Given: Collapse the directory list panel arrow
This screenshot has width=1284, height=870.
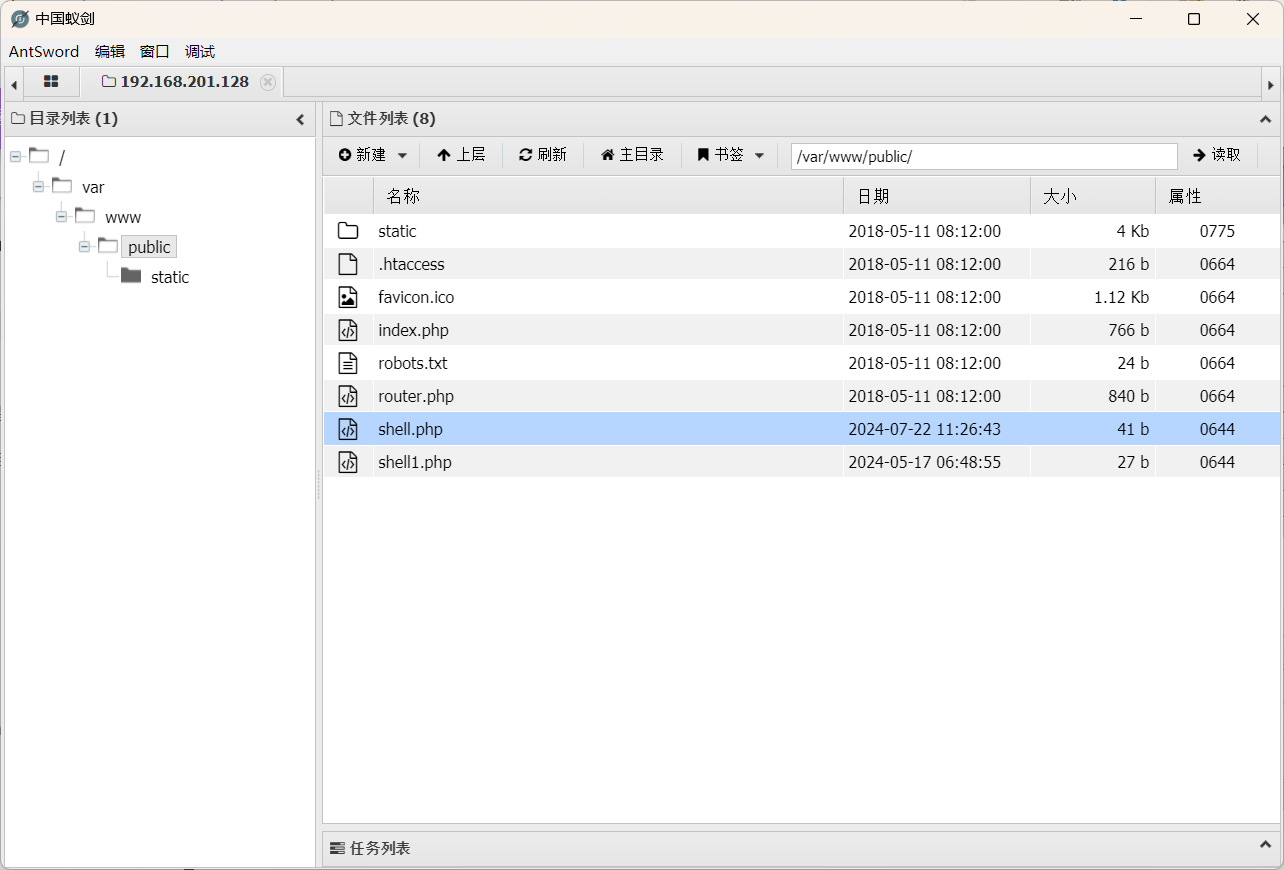Looking at the screenshot, I should coord(300,119).
